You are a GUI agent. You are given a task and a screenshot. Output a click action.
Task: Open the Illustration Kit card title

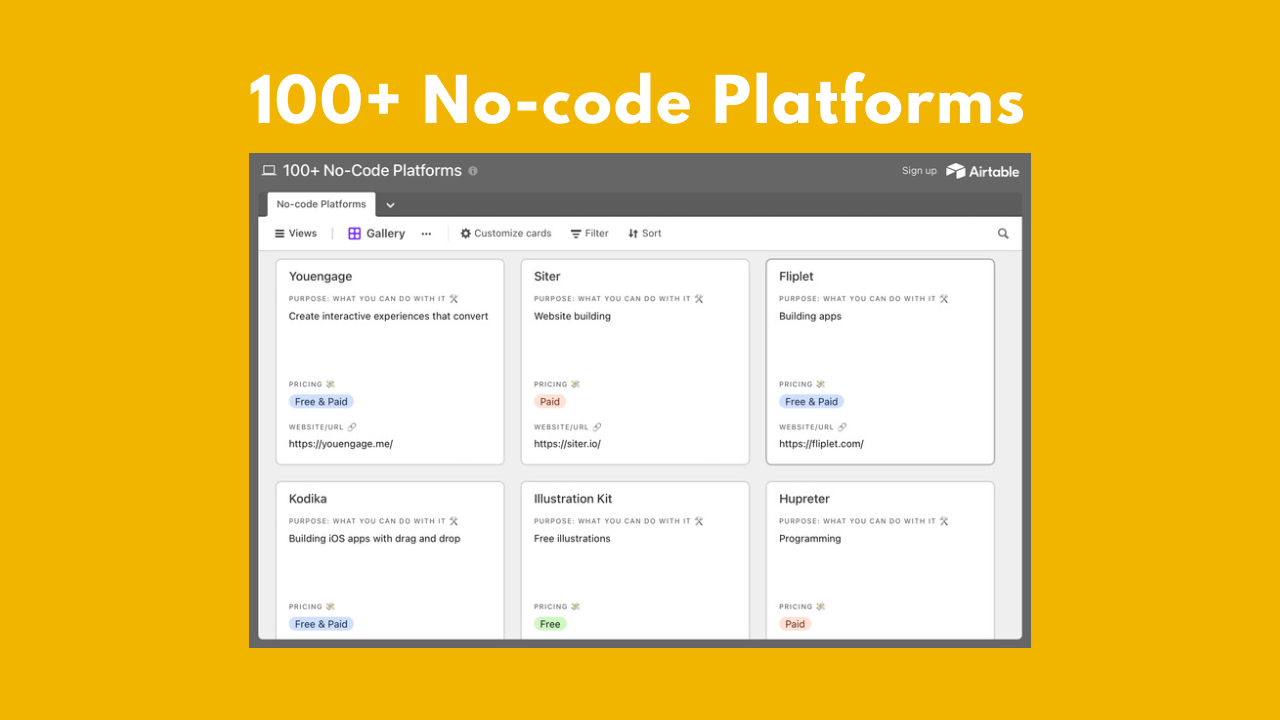573,499
